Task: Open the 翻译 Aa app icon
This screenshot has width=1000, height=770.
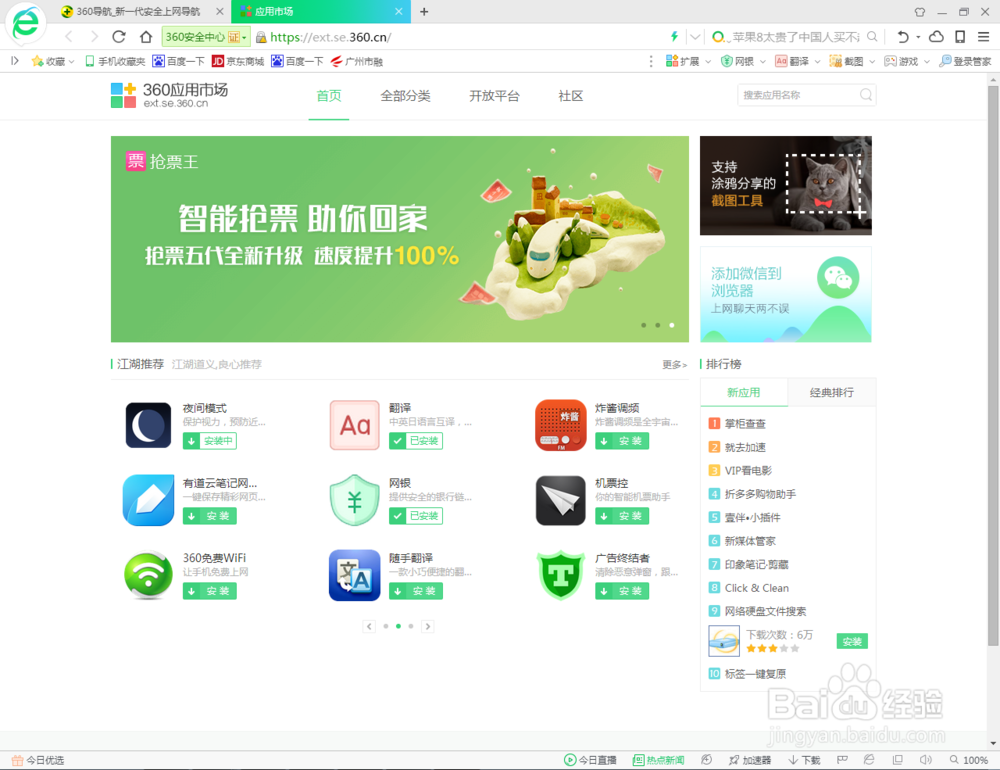Action: [355, 425]
